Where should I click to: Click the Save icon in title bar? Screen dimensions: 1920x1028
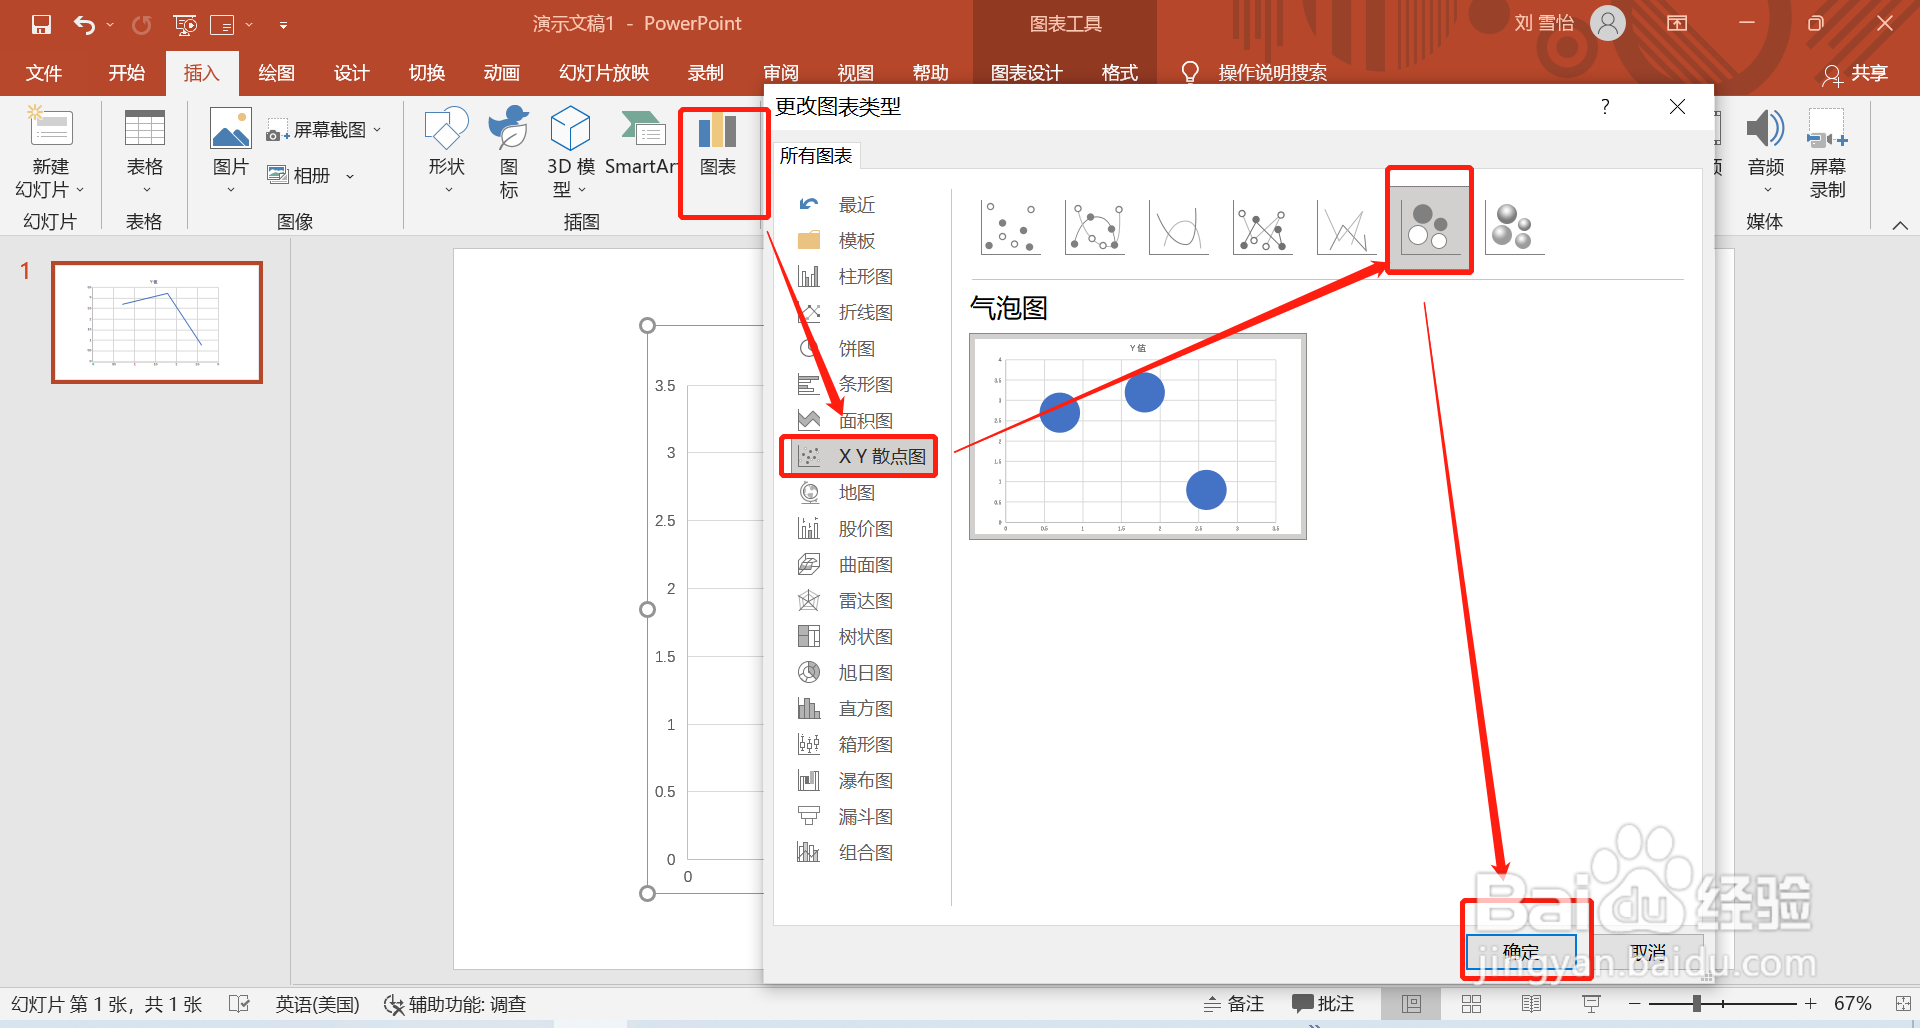tap(41, 24)
